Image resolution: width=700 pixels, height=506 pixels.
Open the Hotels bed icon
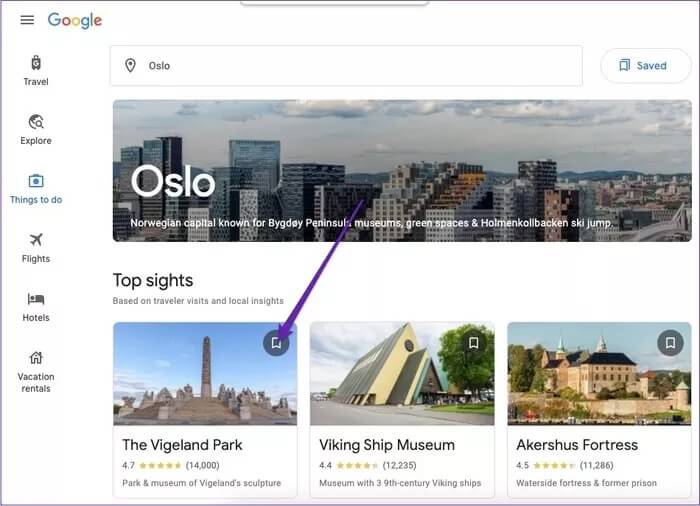pos(36,299)
